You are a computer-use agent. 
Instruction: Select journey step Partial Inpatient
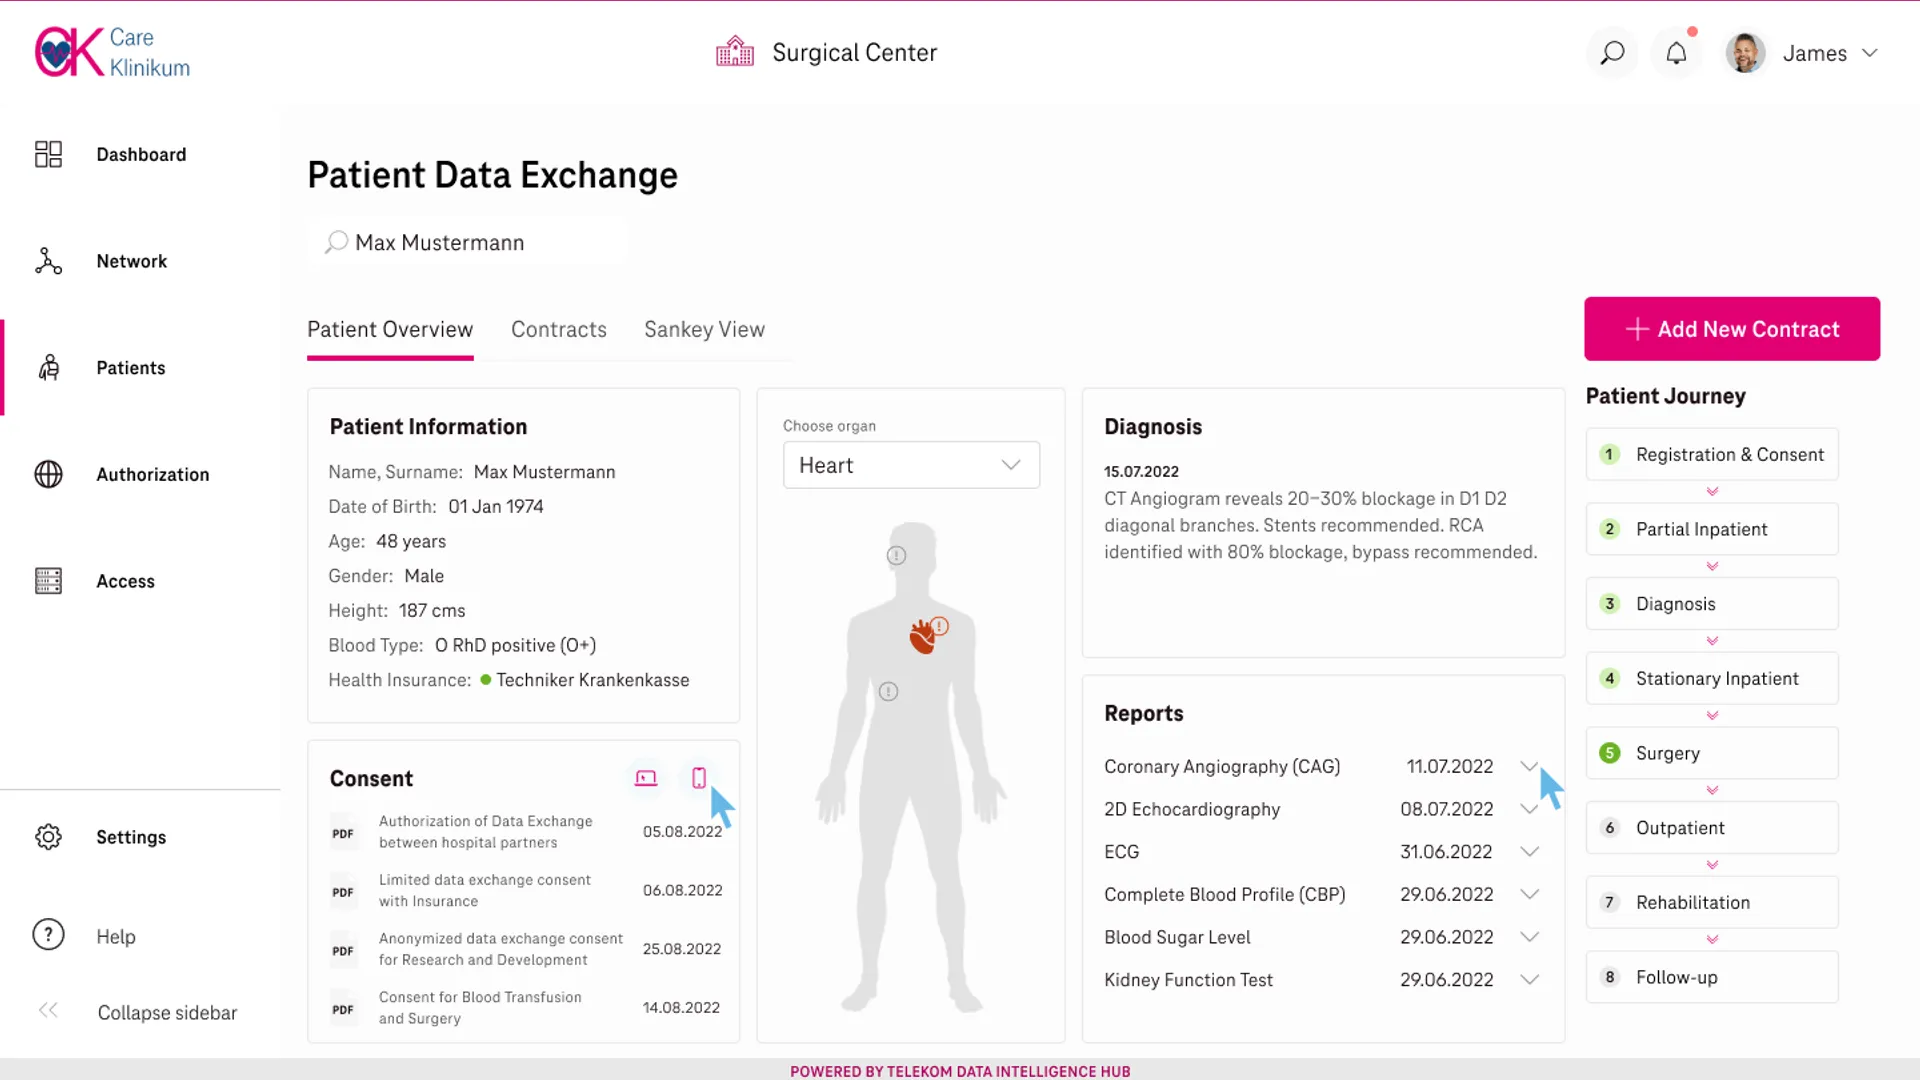(x=1712, y=529)
